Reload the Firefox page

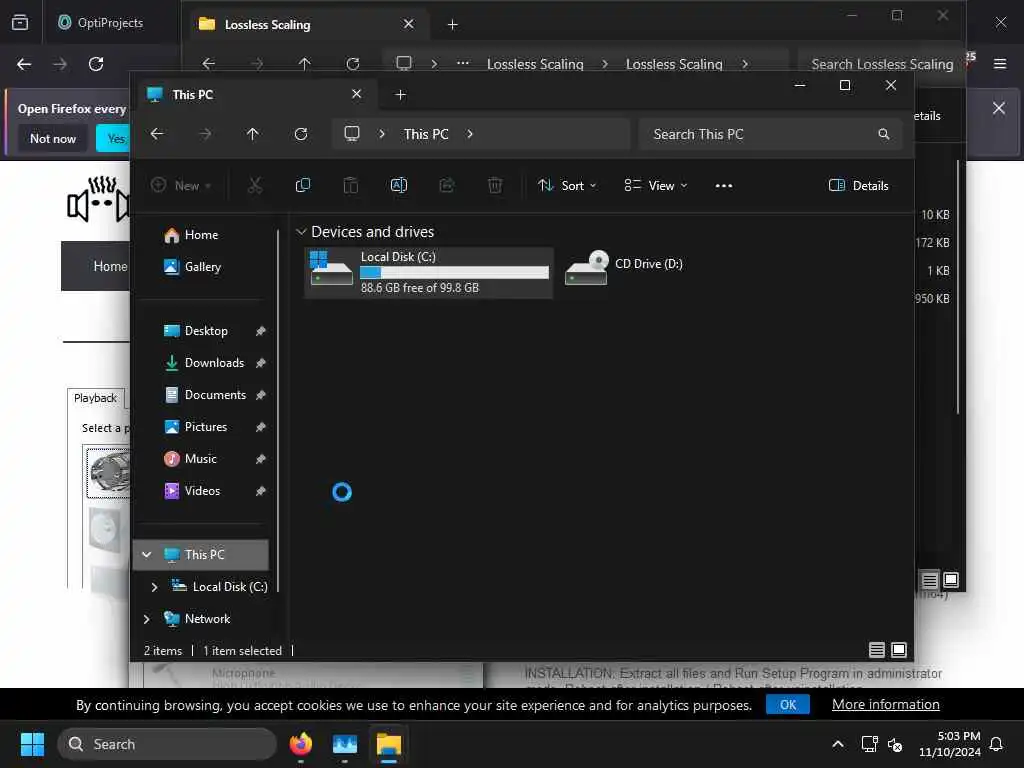(96, 64)
